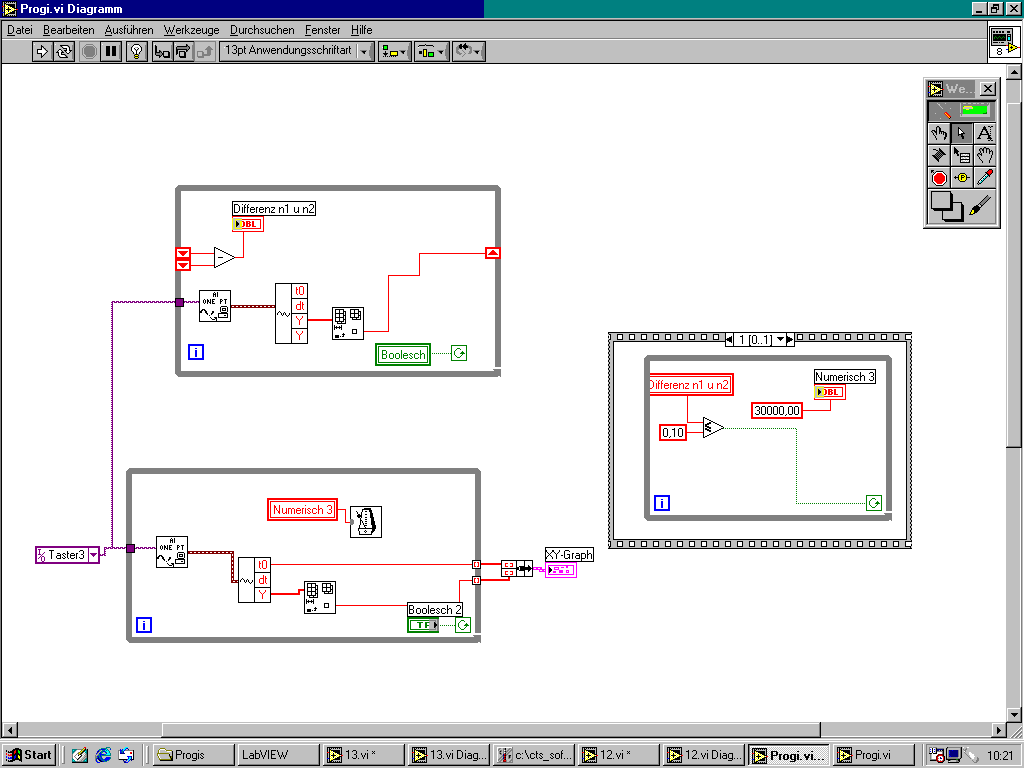Click the Subtract function in upper loop
1024x768 pixels.
[223, 257]
